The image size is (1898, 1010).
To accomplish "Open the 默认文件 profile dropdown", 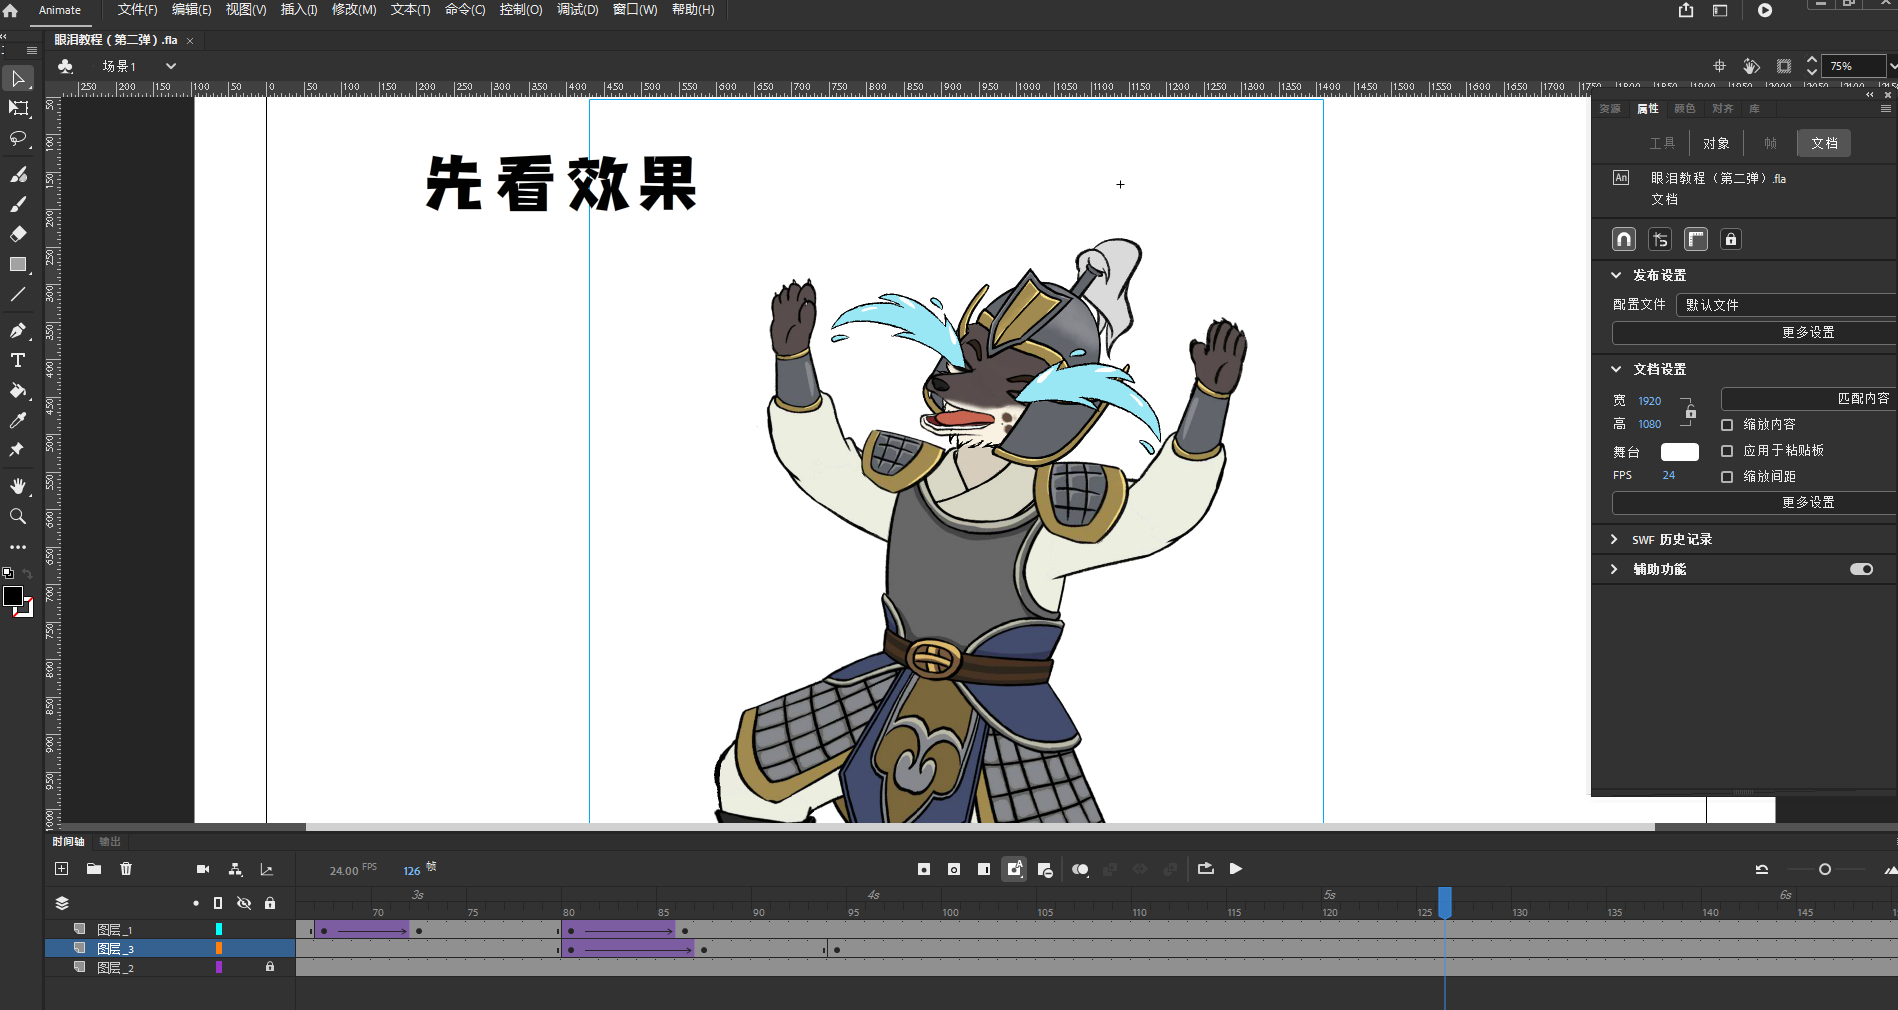I will 1787,305.
